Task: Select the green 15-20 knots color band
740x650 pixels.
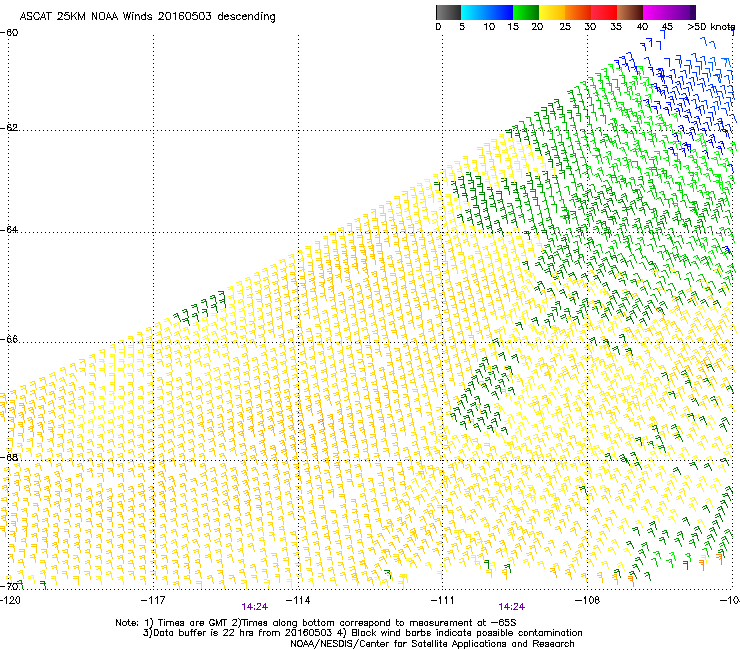Action: [526, 12]
